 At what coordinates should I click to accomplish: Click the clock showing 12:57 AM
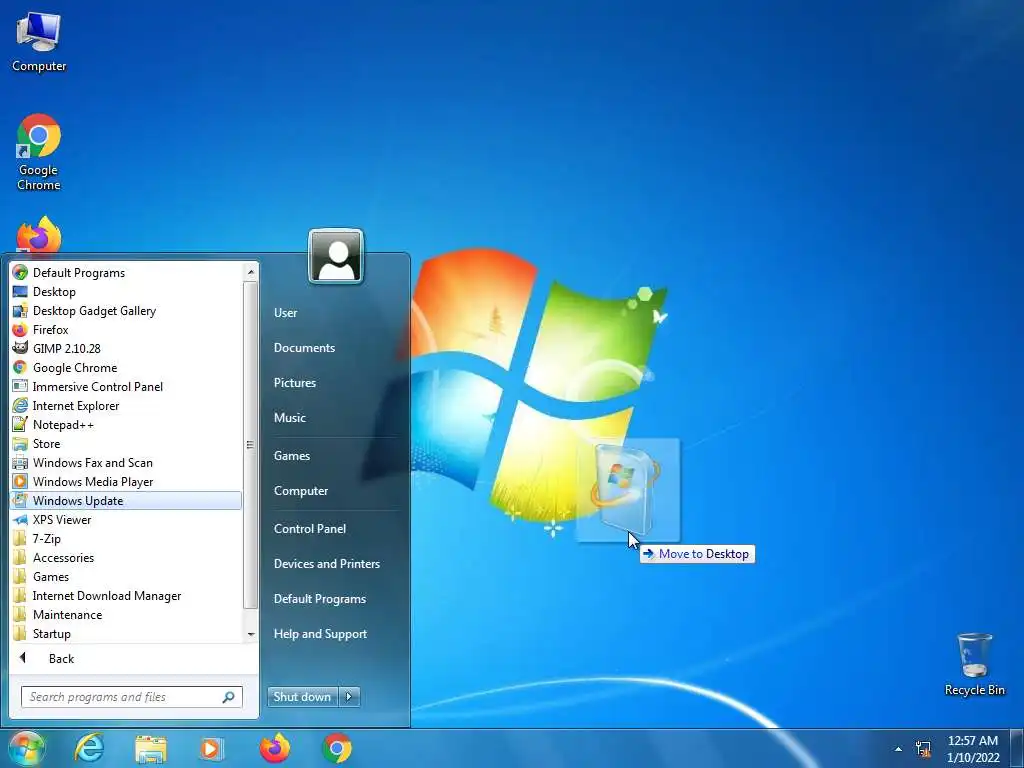click(972, 741)
